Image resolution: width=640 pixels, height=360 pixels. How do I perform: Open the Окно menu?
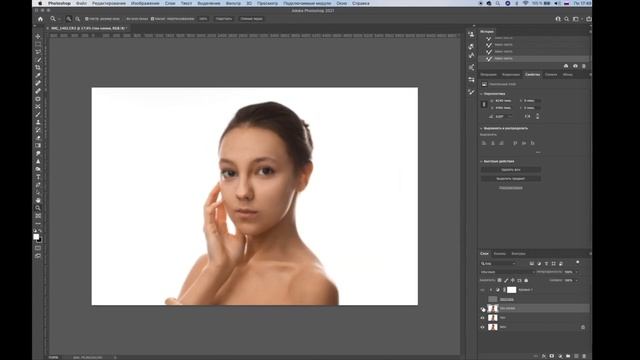coord(342,3)
